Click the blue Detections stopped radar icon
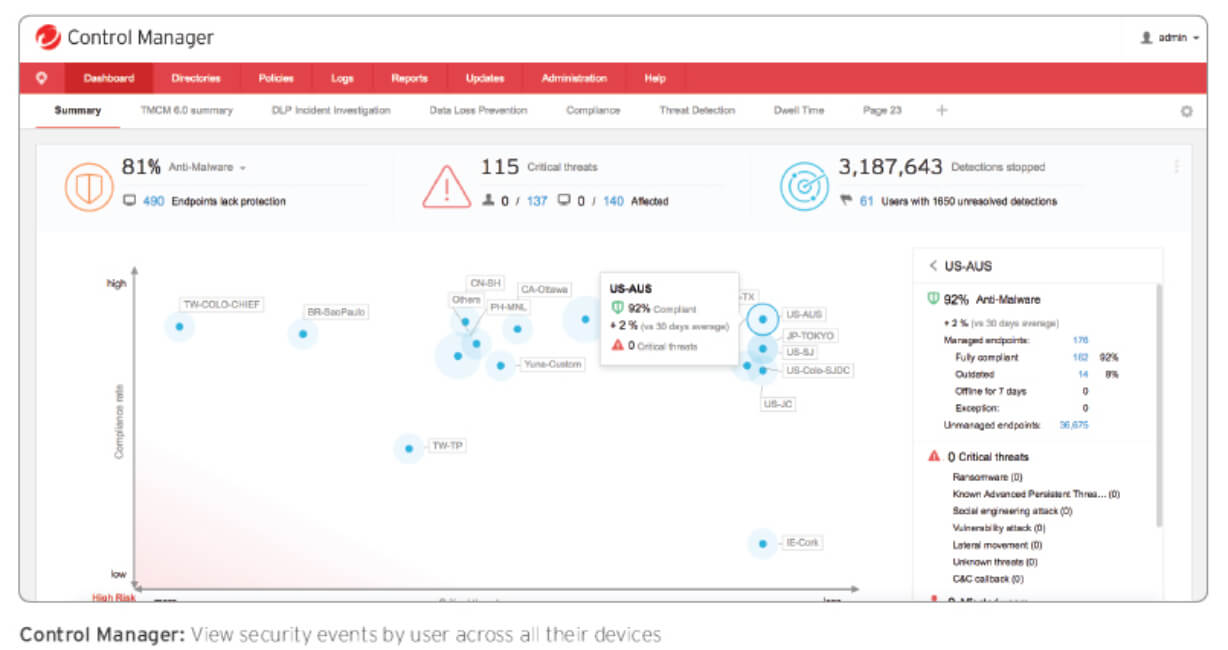Screen dimensions: 1228x650 click(x=804, y=185)
